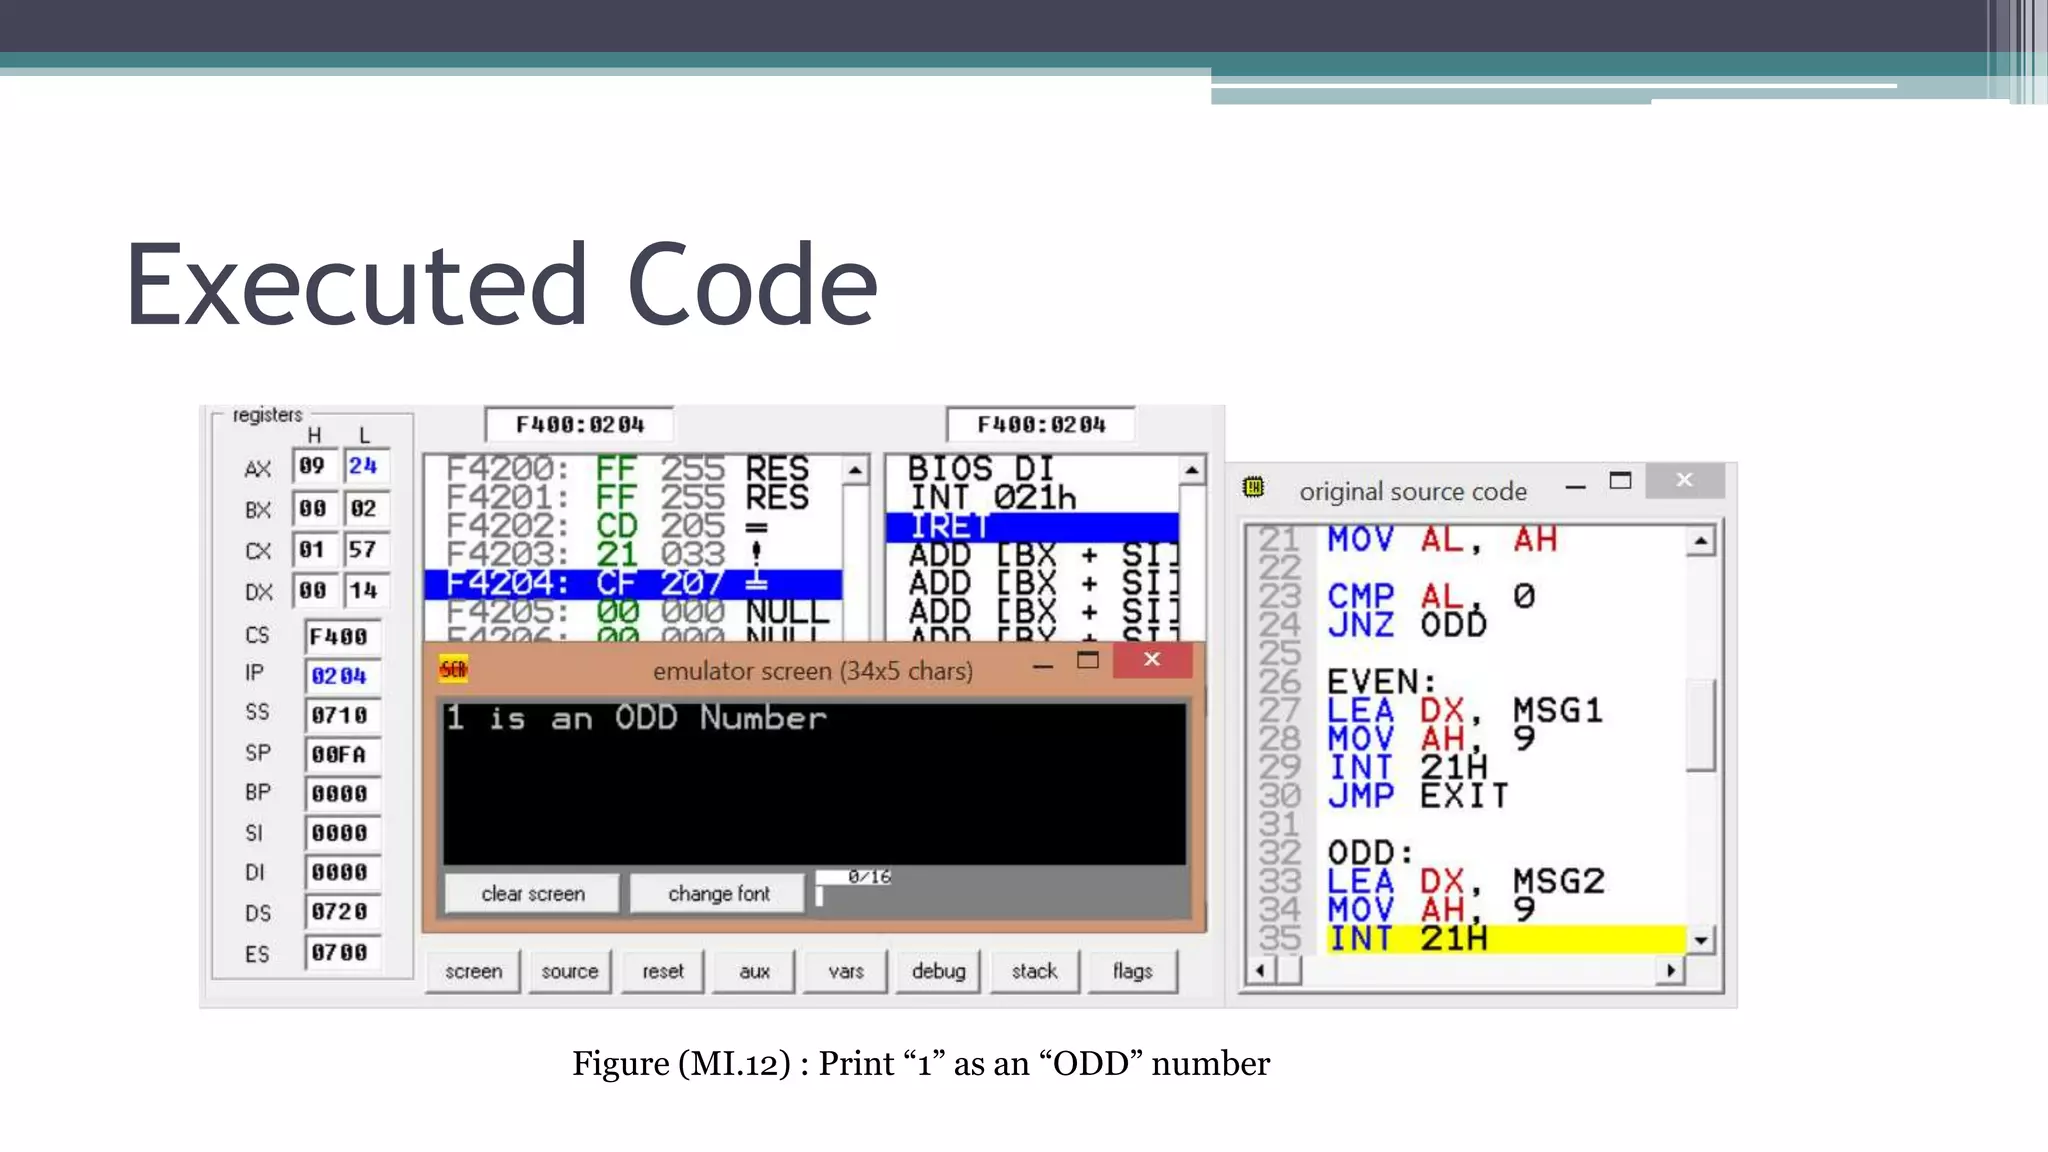
Task: Click the DS register field 0720
Action: 342,912
